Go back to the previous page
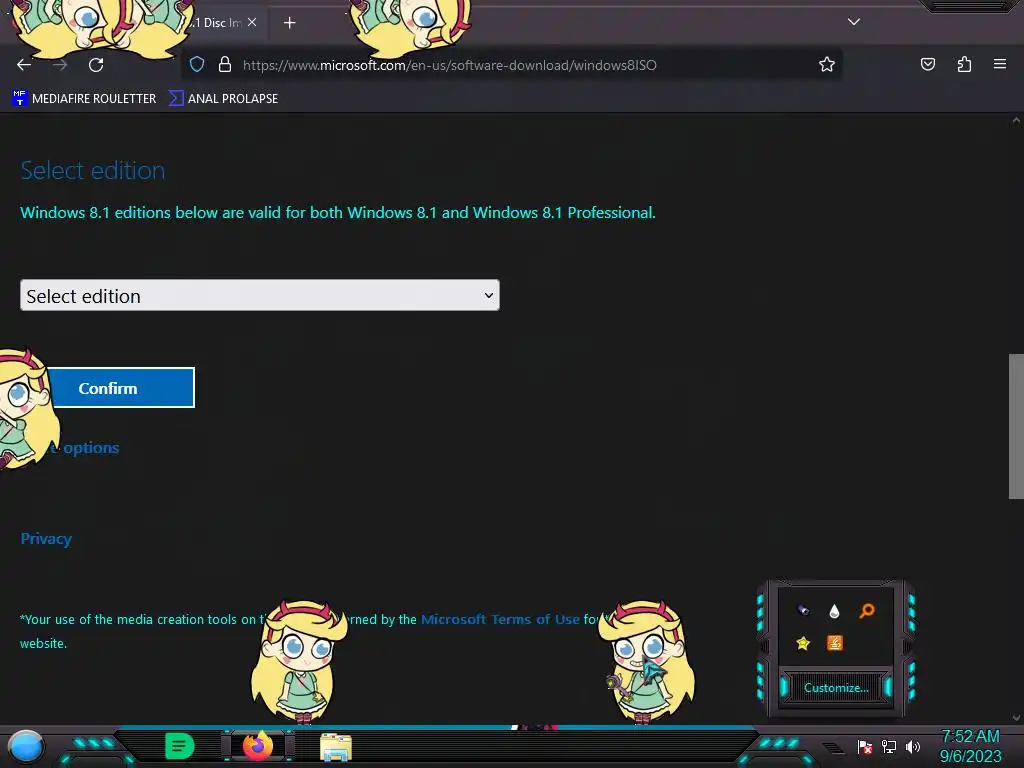The width and height of the screenshot is (1024, 768). [24, 65]
